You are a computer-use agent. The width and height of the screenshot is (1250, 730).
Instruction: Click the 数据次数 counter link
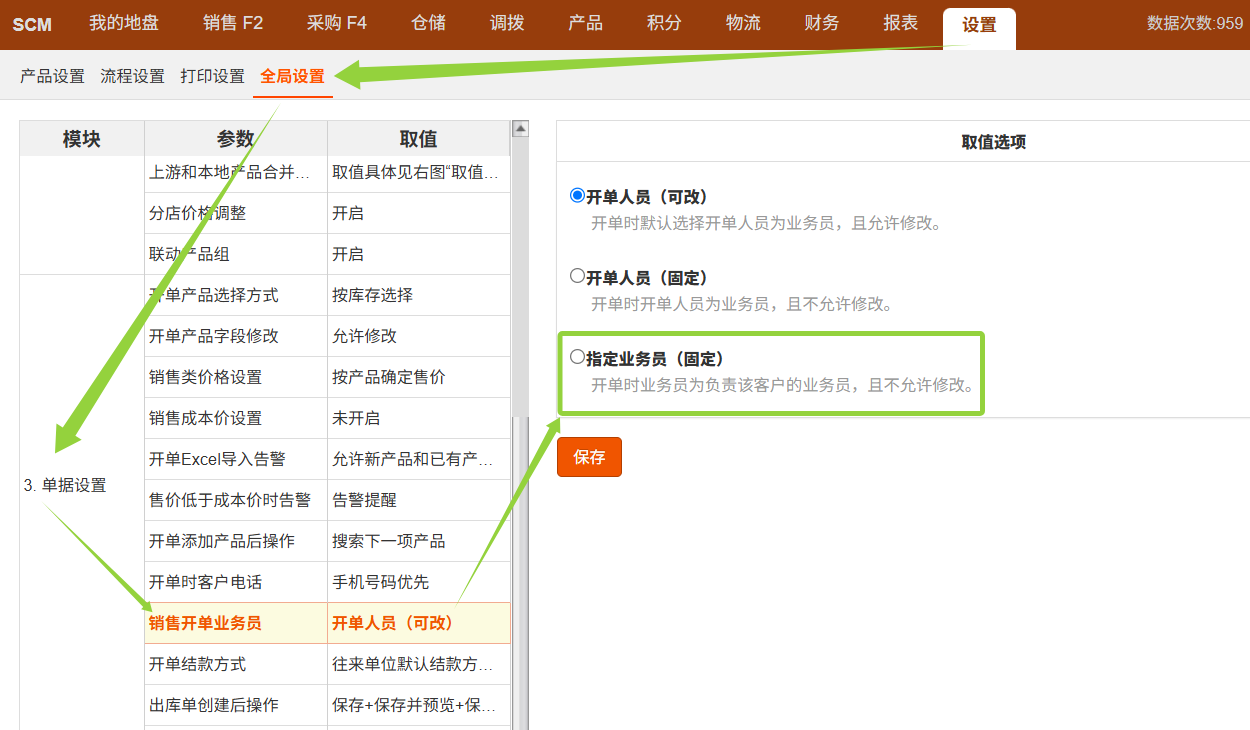coord(1194,24)
